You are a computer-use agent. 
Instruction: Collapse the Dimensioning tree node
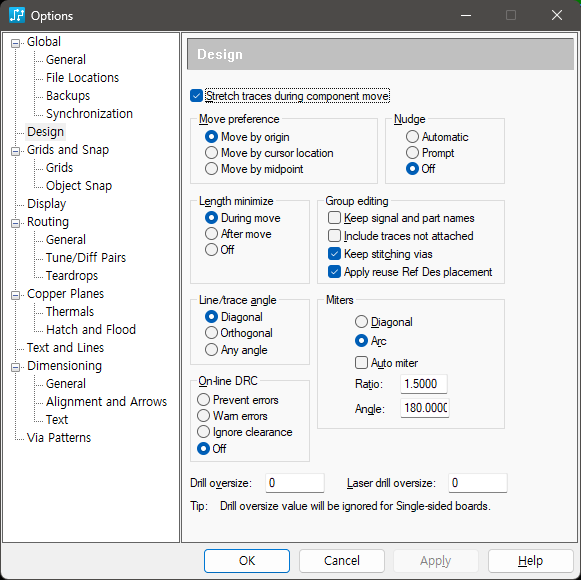click(x=15, y=367)
